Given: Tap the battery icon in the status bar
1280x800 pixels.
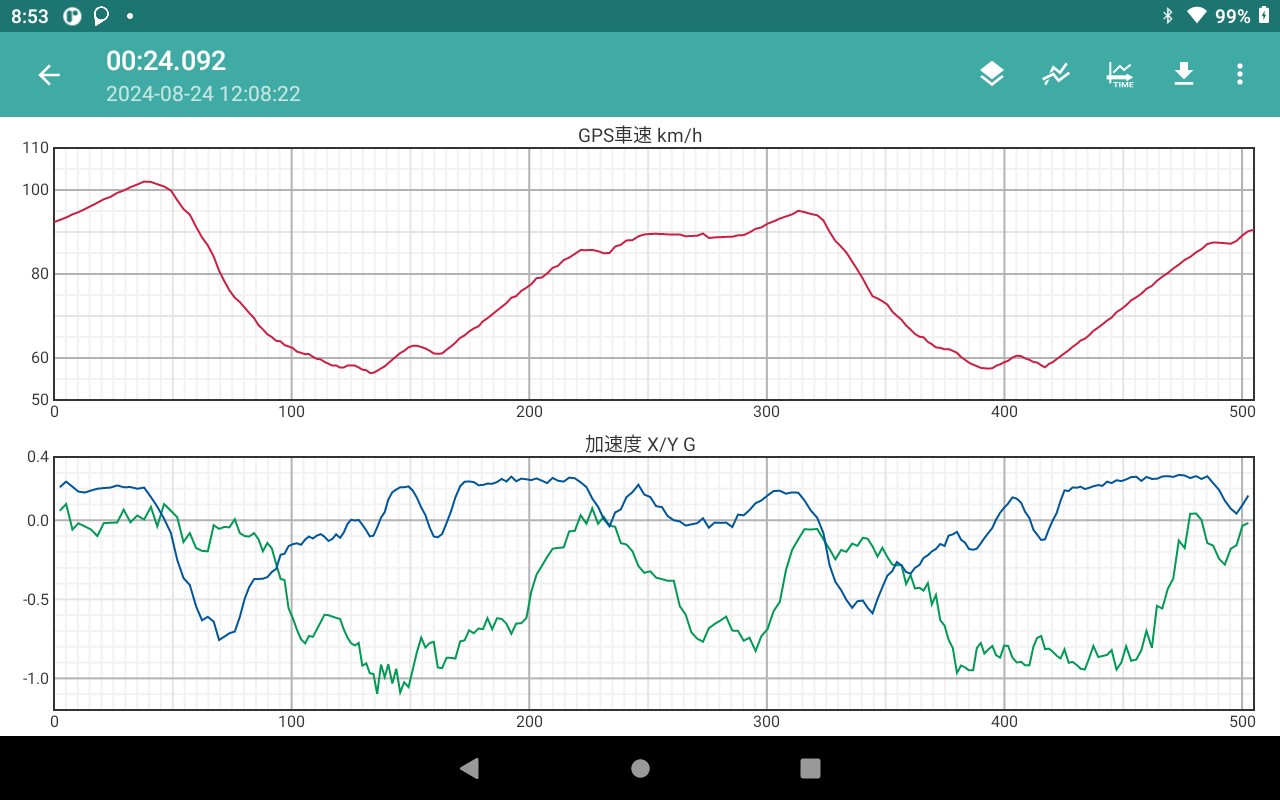Looking at the screenshot, I should click(x=1264, y=16).
